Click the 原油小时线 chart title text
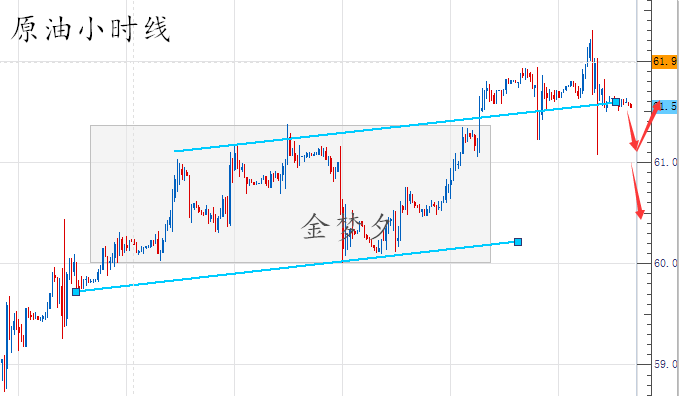Screen dimensions: 679x396 click(x=91, y=29)
